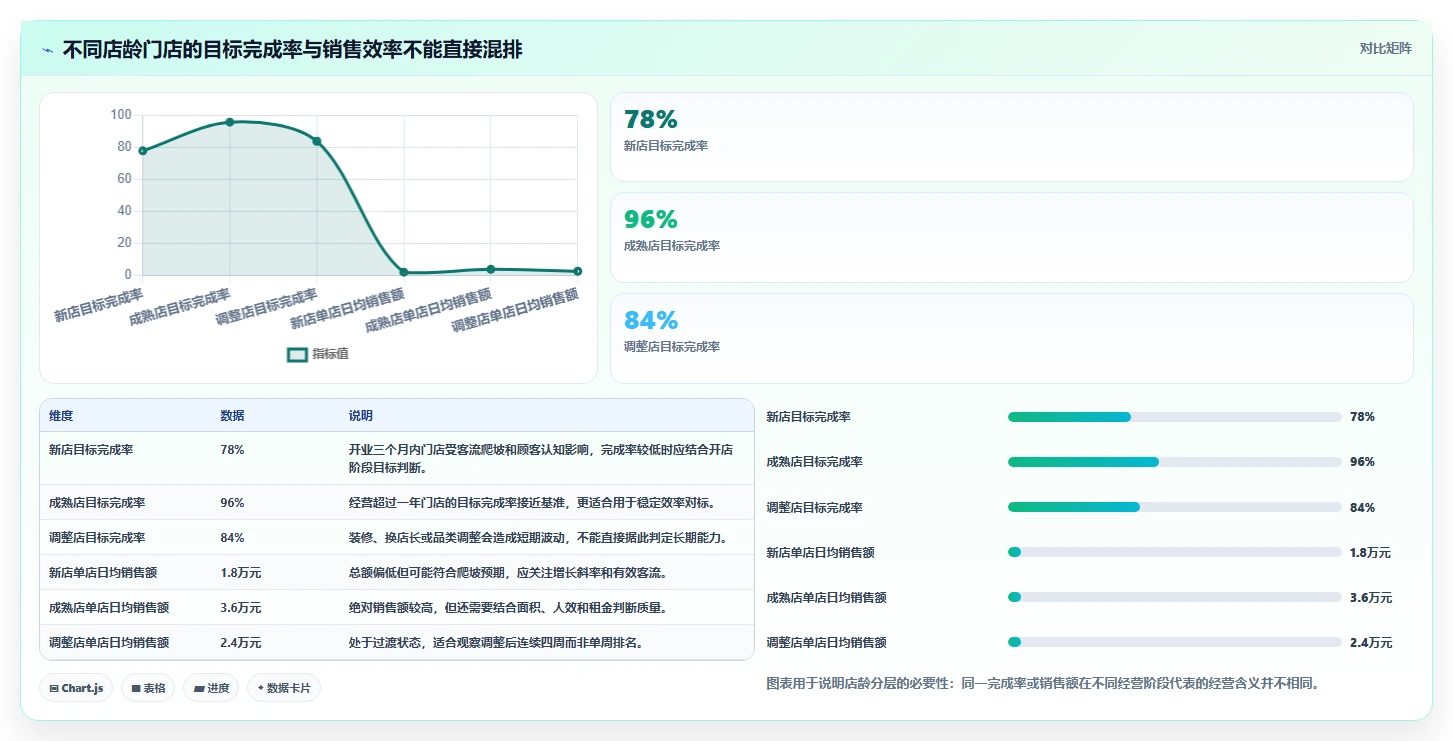1453x741 pixels.
Task: Click the chart point for 新店单店日均销售额
Action: (404, 272)
